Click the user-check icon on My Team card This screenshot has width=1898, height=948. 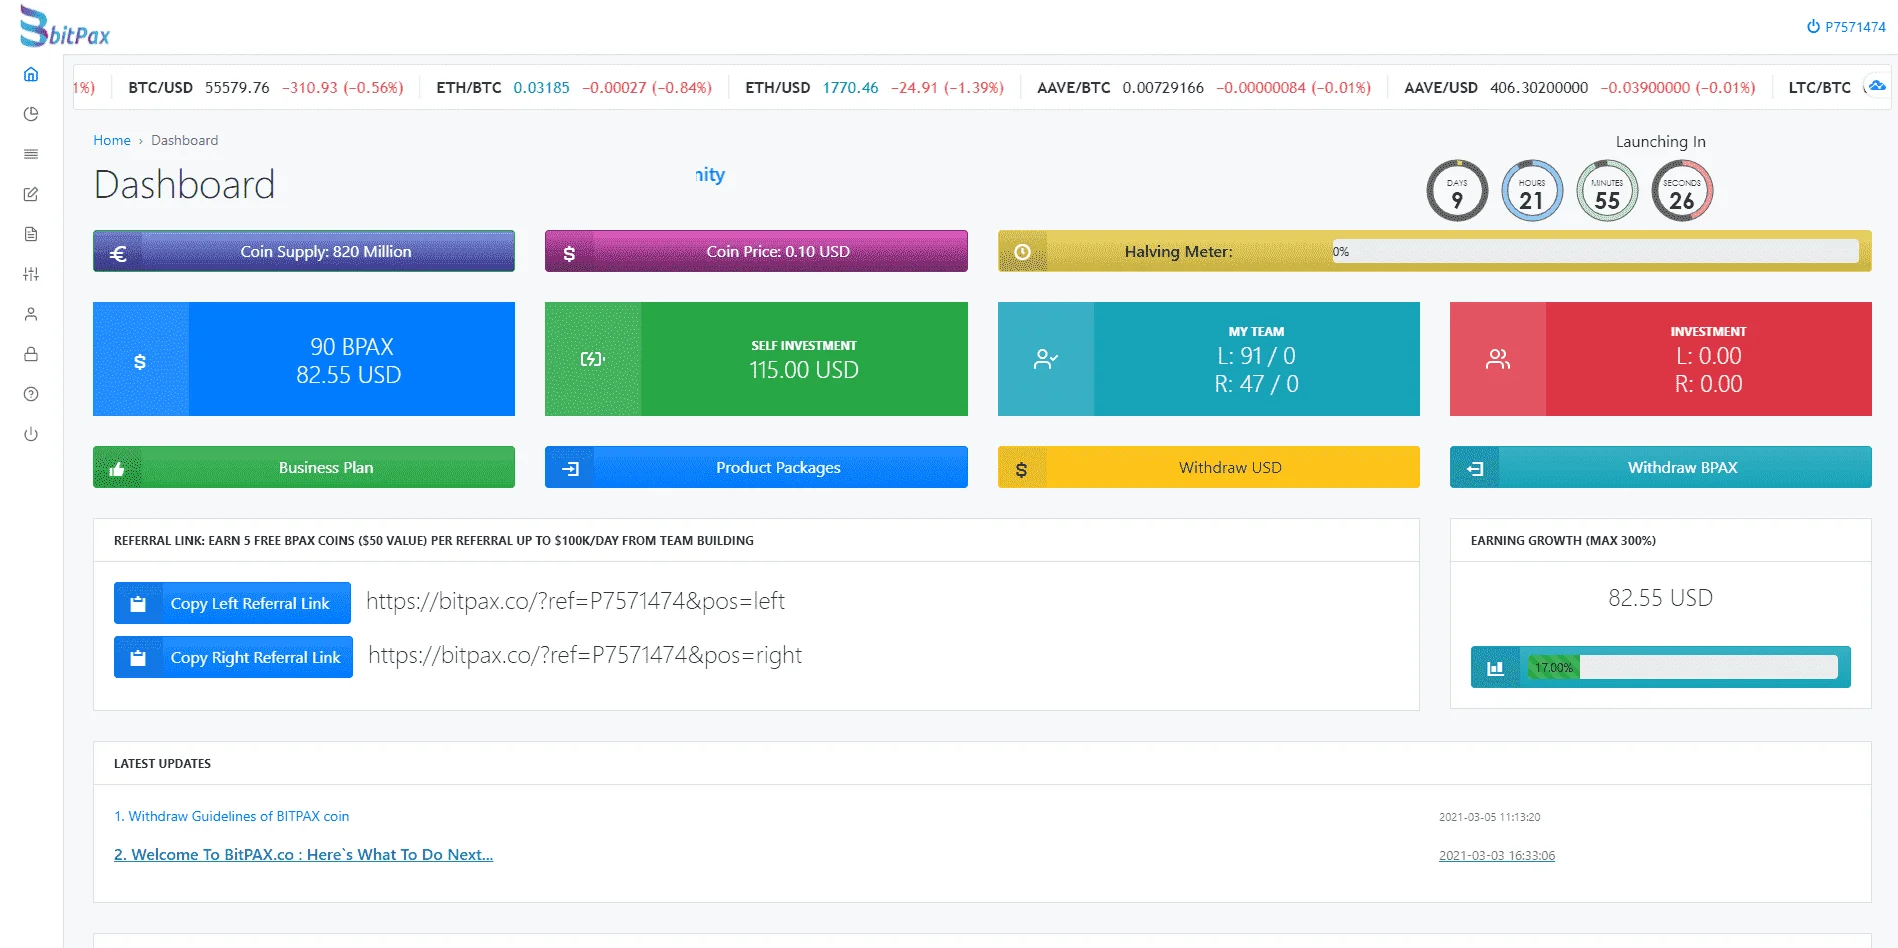pos(1046,359)
